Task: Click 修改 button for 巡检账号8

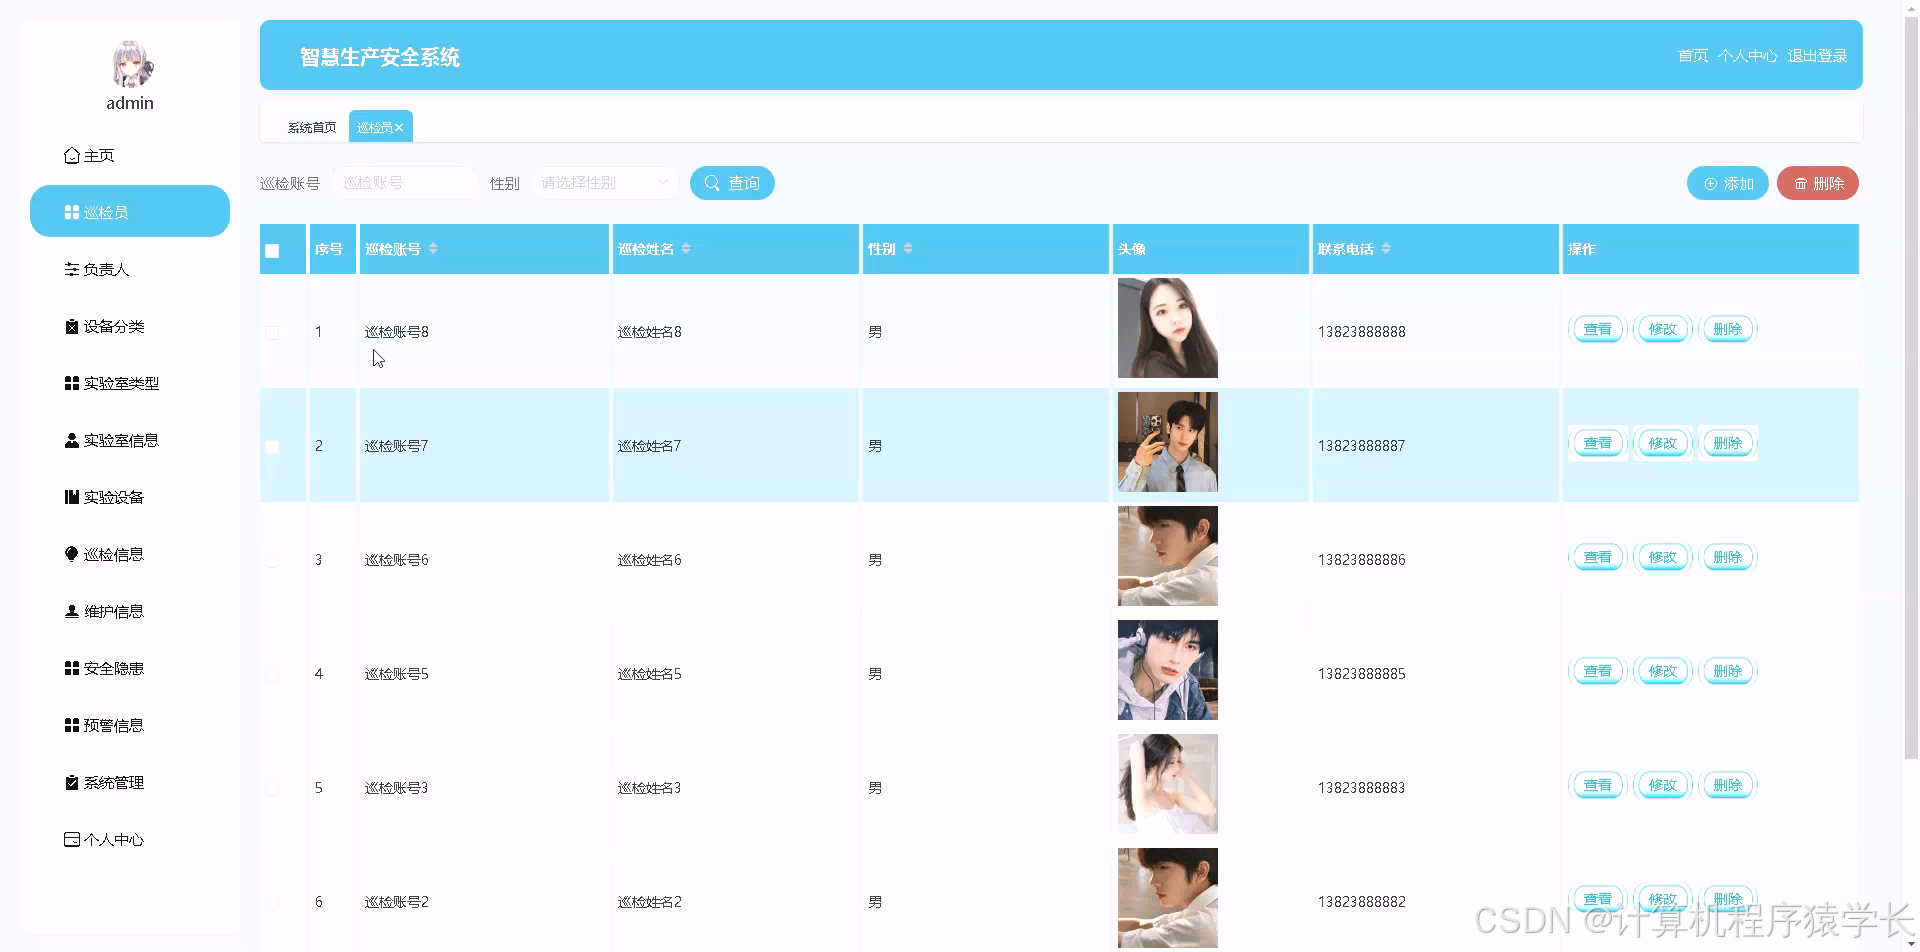Action: (x=1663, y=329)
